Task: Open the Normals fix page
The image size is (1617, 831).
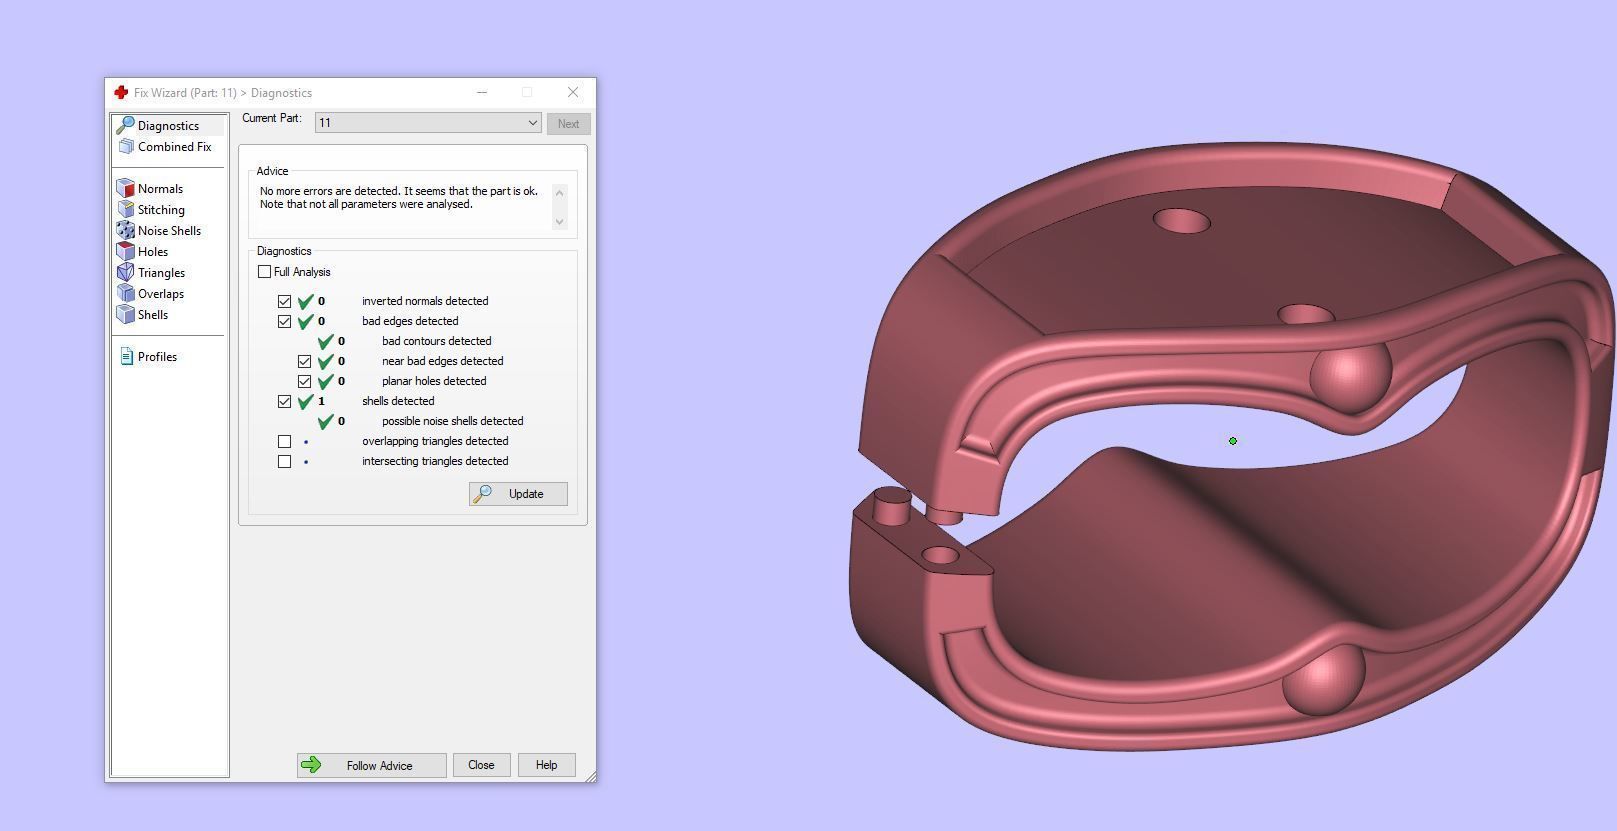Action: (x=160, y=188)
